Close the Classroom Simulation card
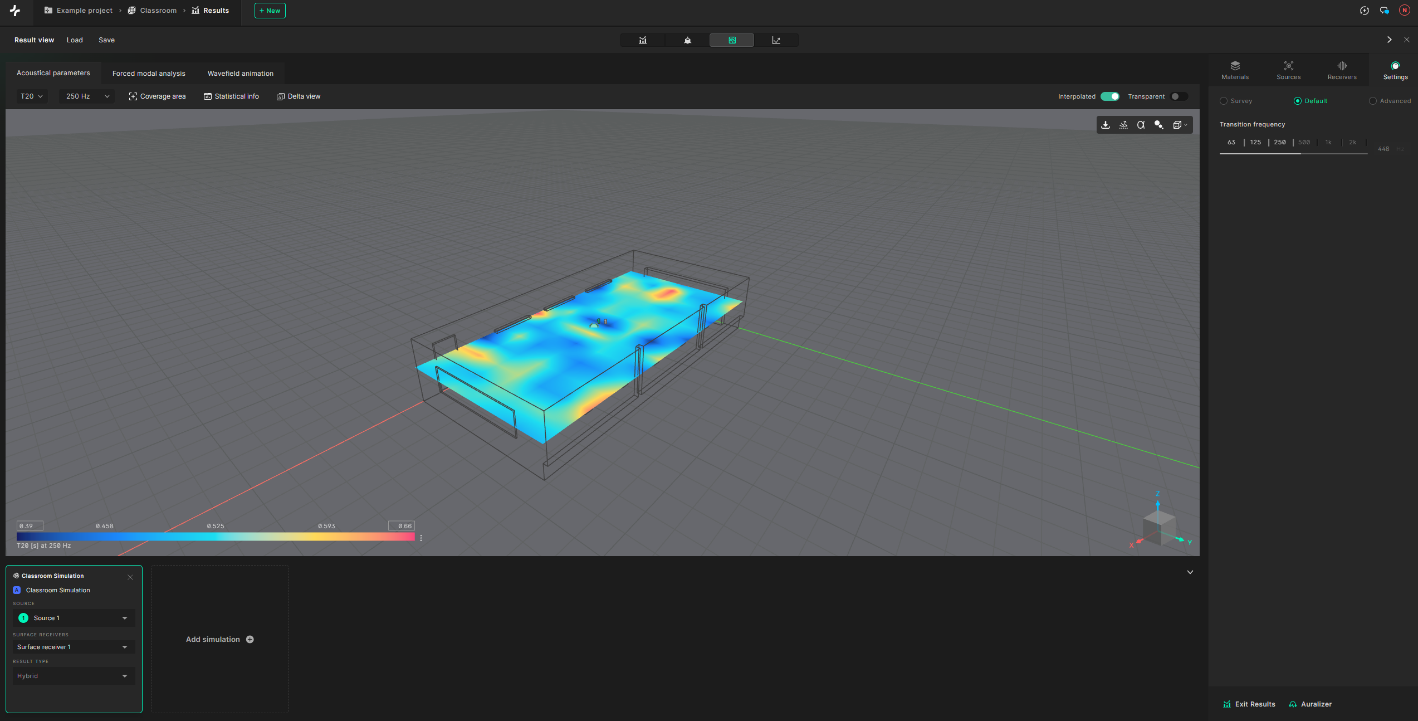The height and width of the screenshot is (721, 1418). point(130,576)
